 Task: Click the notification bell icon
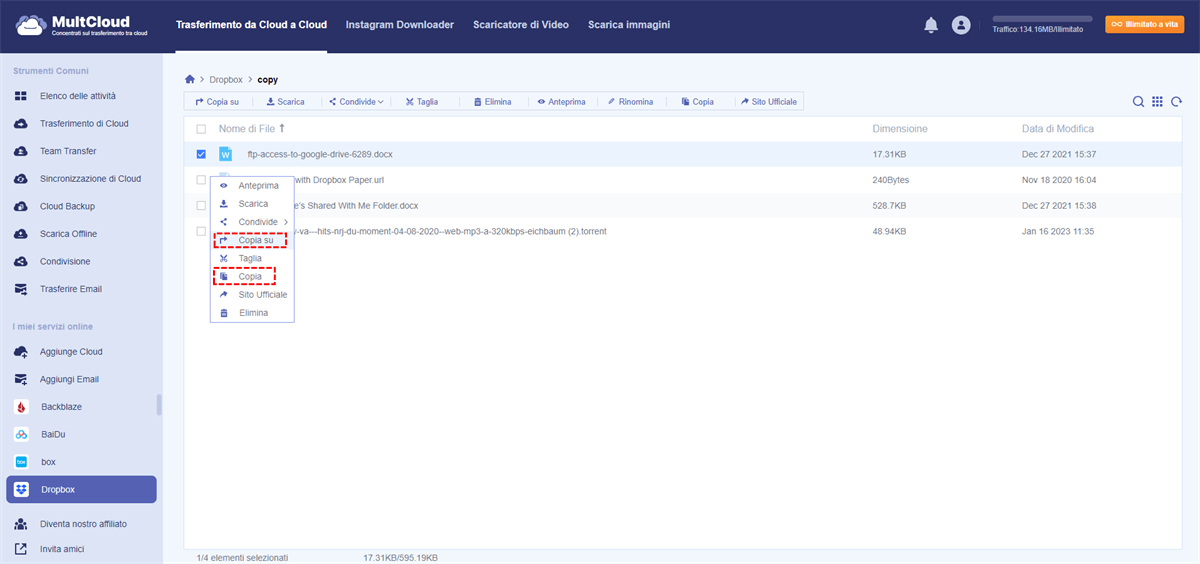(930, 25)
